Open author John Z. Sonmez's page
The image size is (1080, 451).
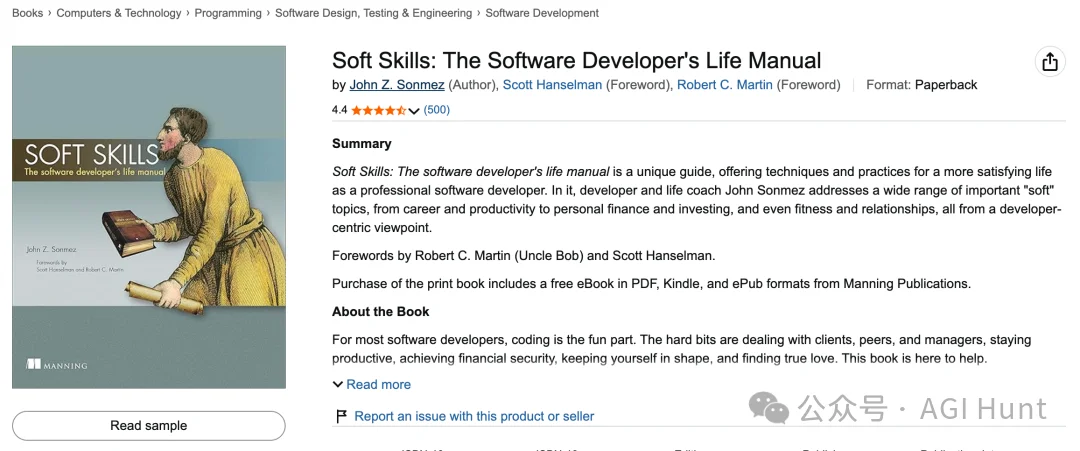(397, 85)
